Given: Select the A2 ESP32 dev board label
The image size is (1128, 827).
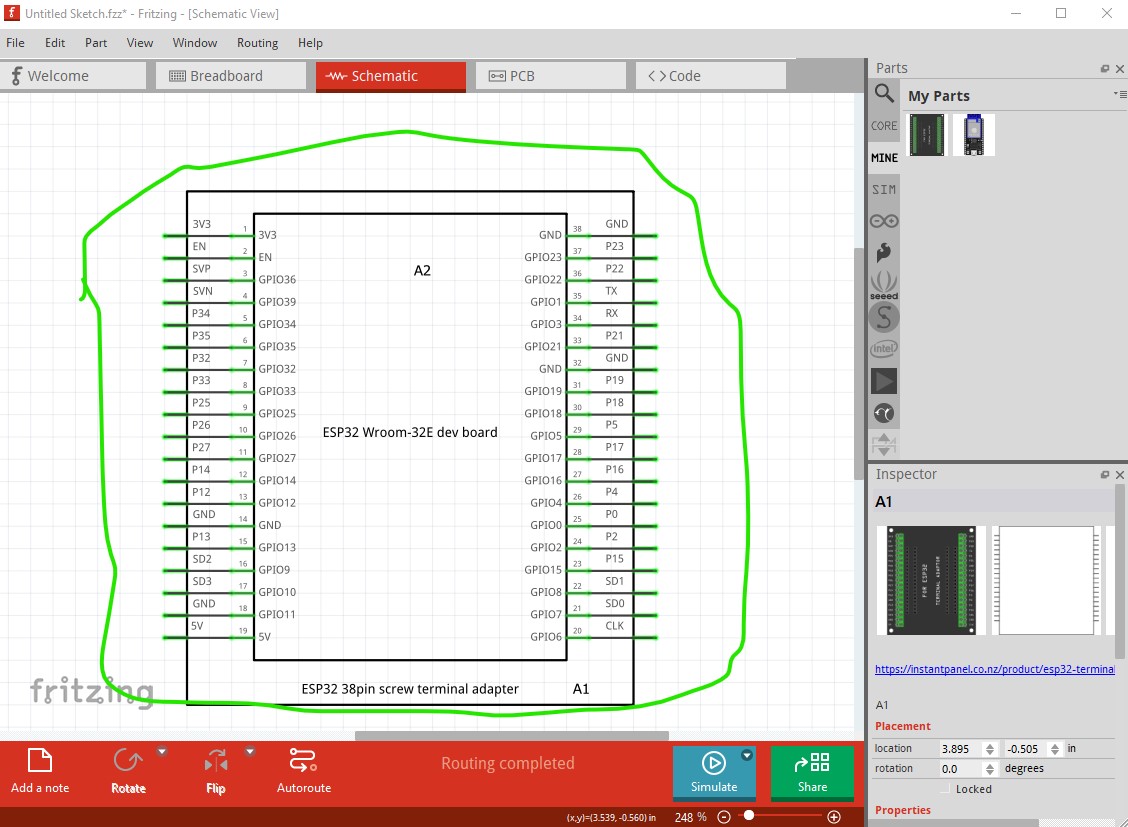Looking at the screenshot, I should coord(422,270).
